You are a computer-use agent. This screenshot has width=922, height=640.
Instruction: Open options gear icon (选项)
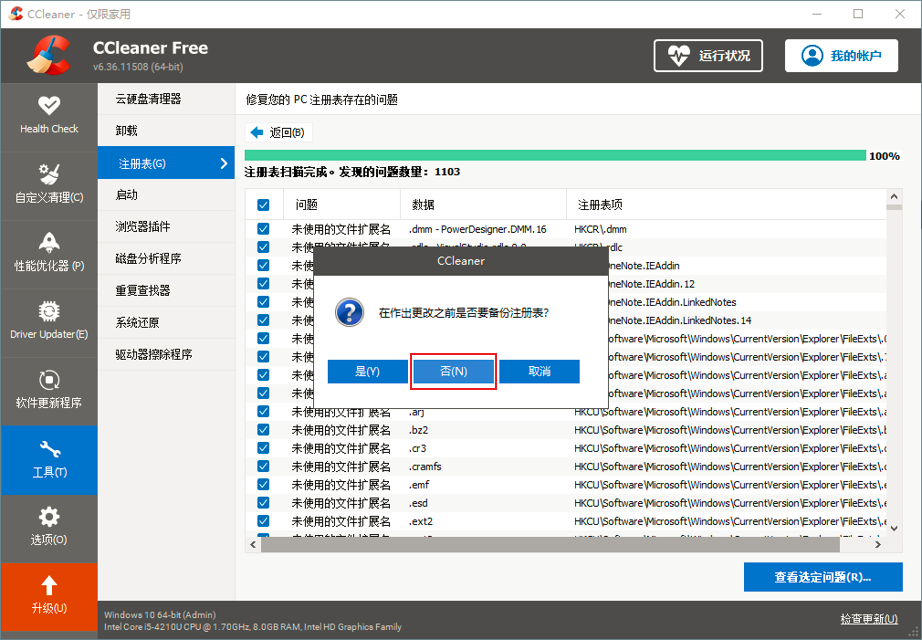(49, 517)
